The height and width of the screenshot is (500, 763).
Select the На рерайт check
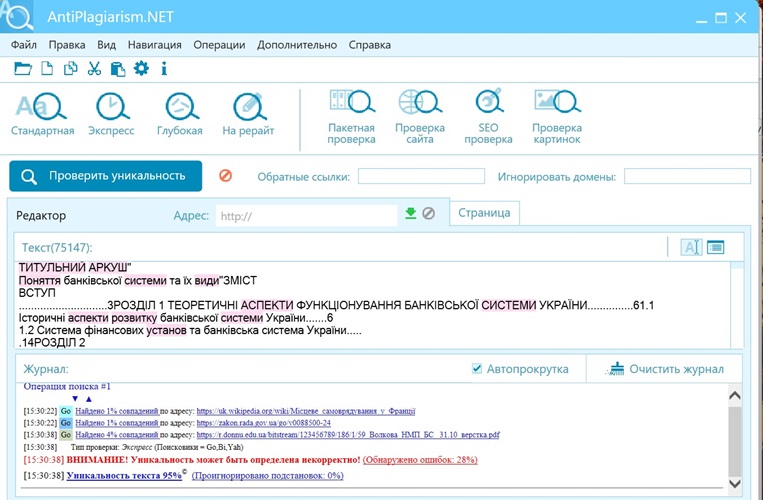(248, 114)
